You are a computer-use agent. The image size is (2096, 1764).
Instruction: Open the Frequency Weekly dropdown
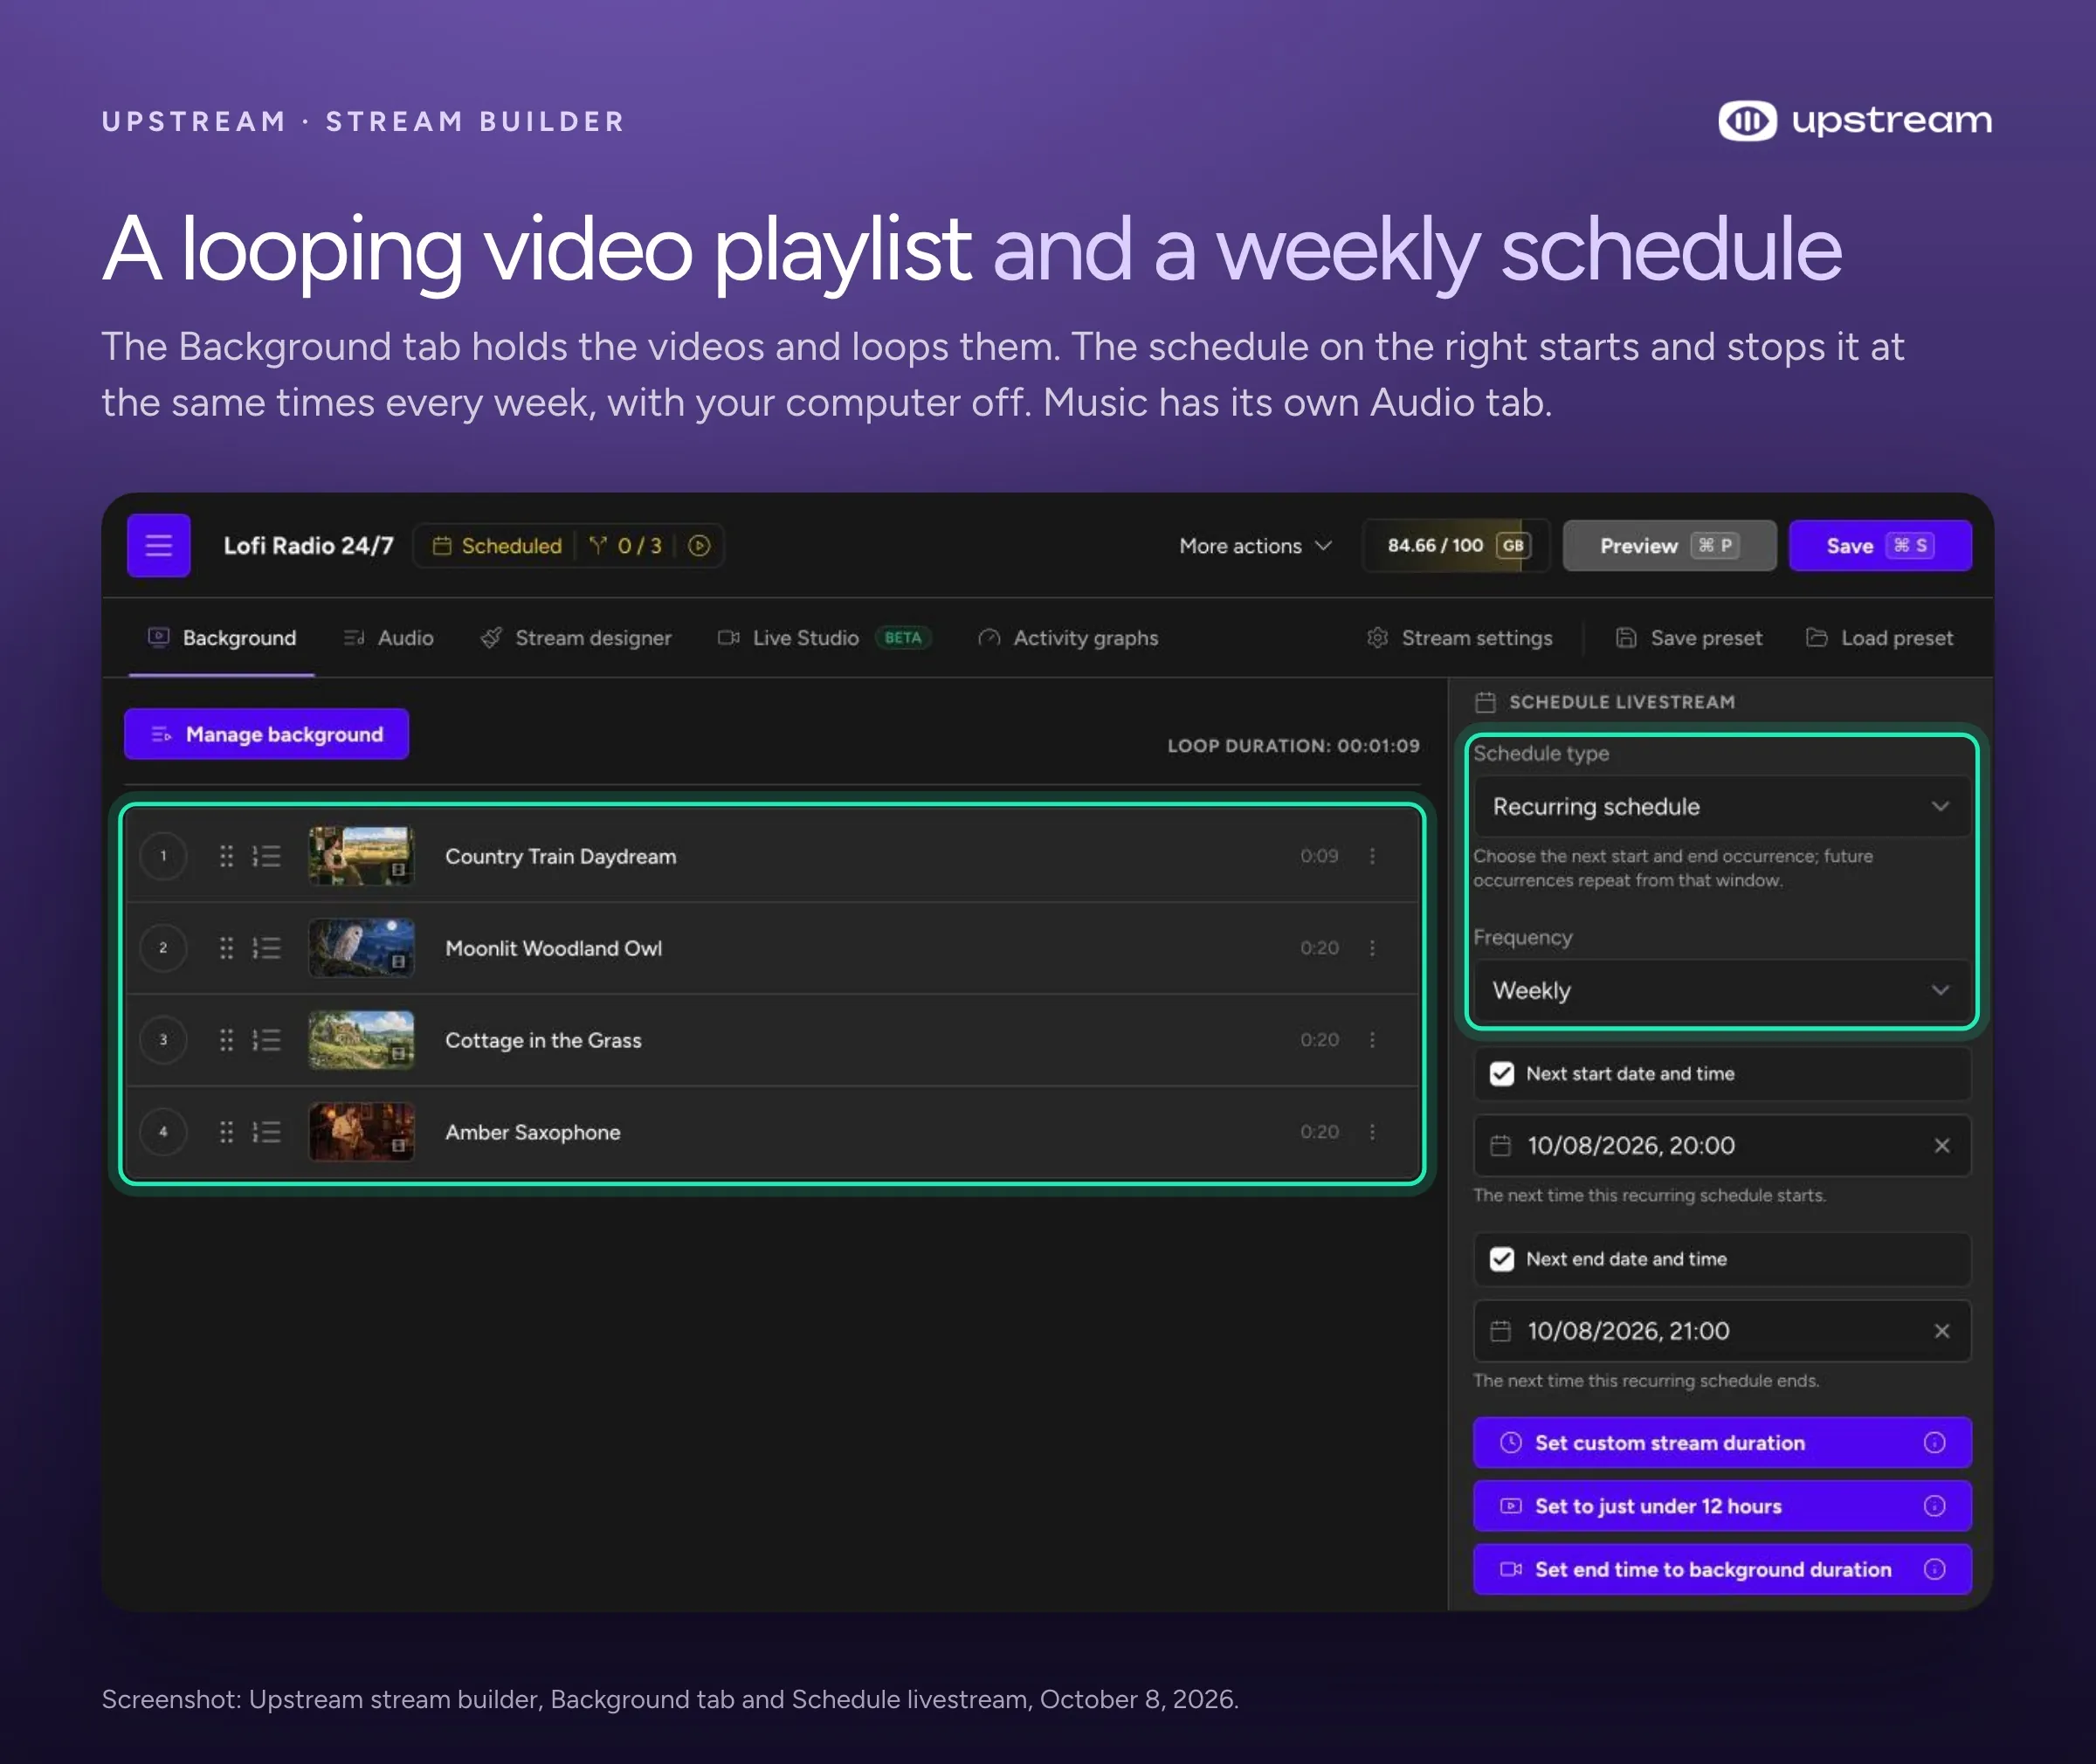click(x=1722, y=990)
